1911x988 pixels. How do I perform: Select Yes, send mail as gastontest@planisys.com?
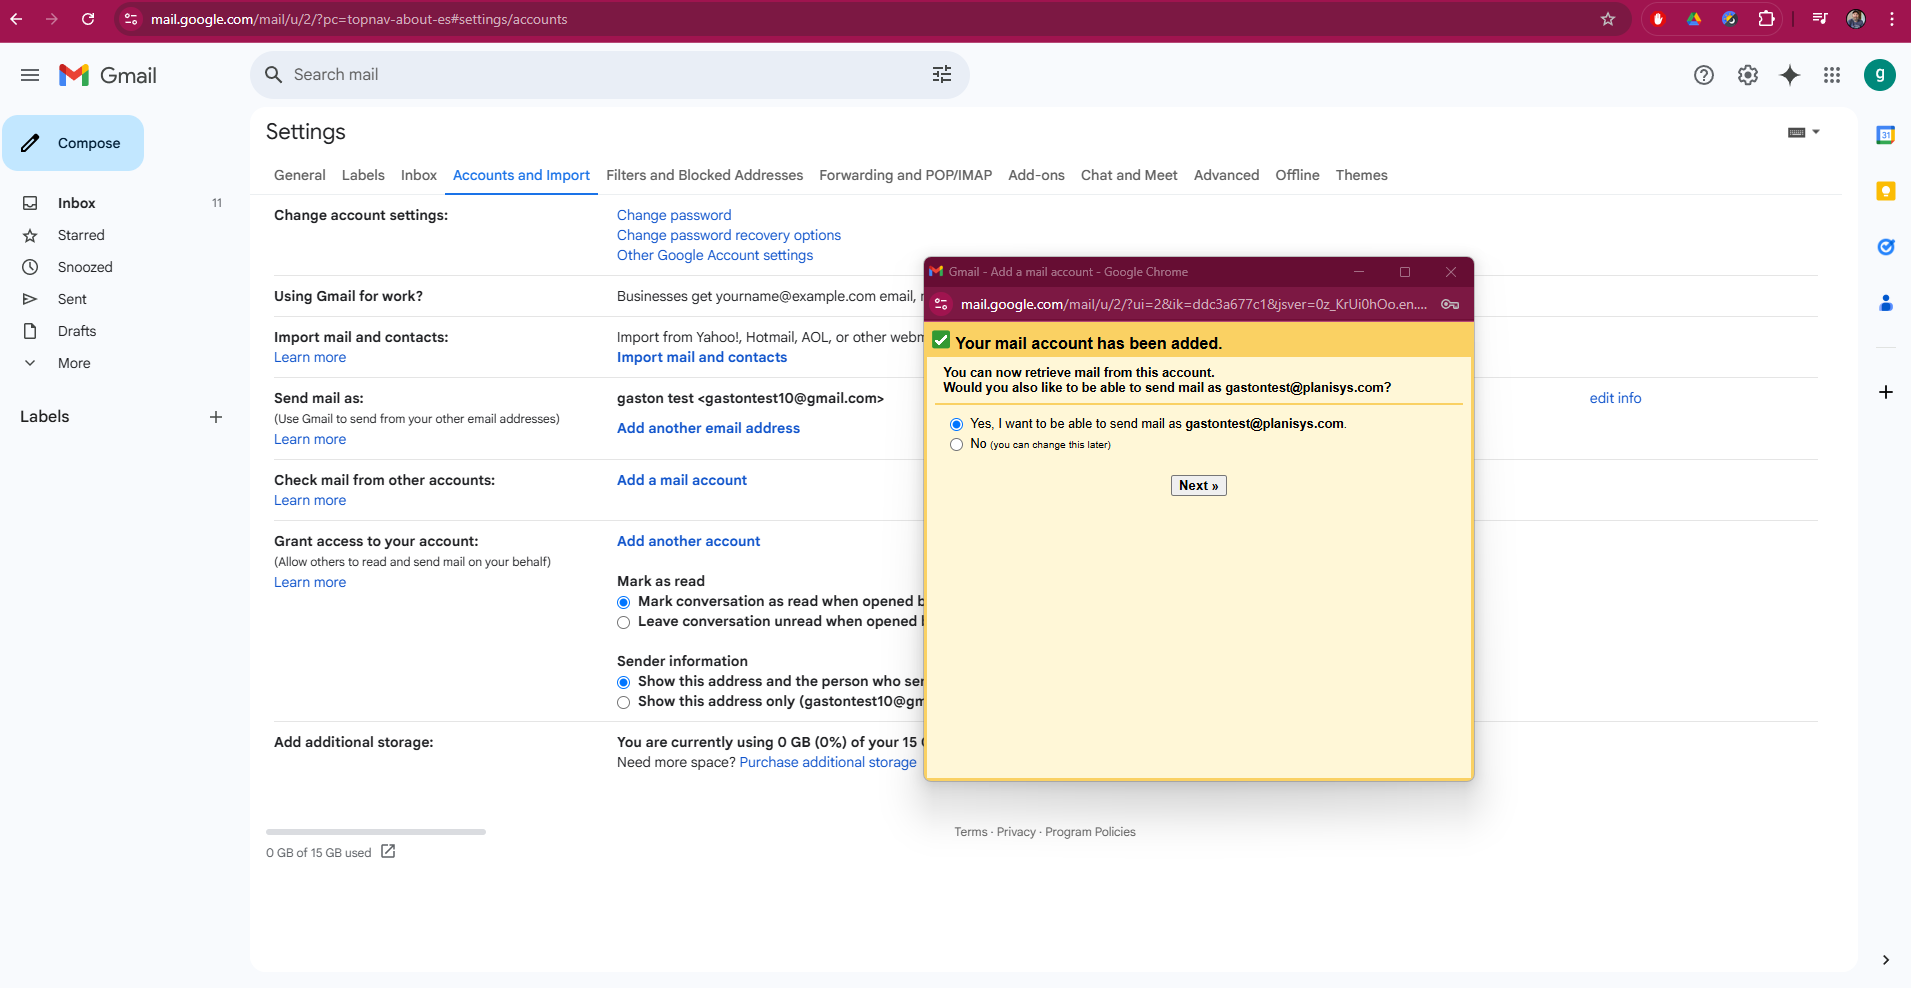(956, 425)
